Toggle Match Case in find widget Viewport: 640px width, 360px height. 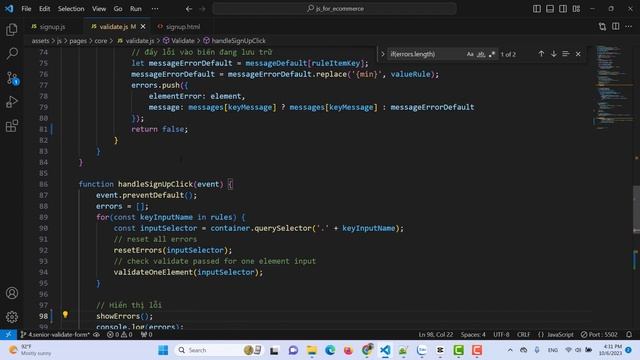(470, 54)
